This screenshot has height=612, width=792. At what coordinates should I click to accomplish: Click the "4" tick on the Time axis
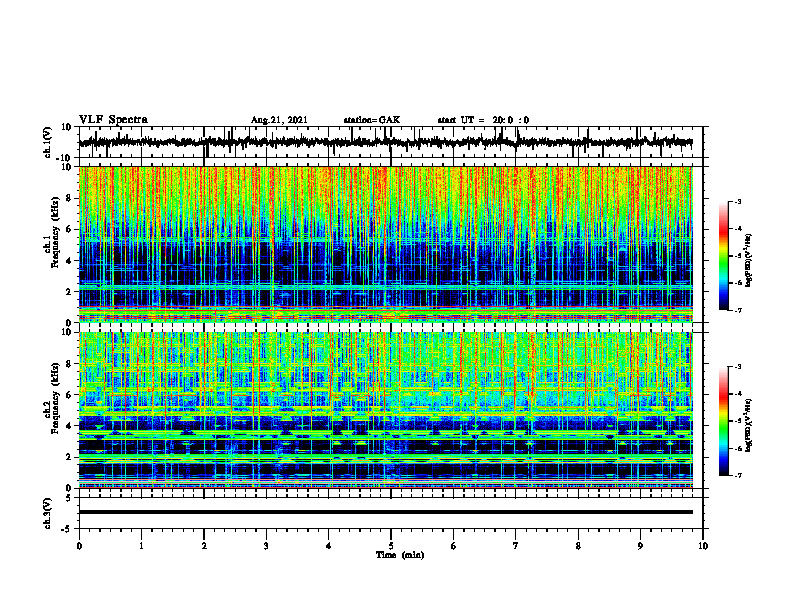click(x=329, y=546)
